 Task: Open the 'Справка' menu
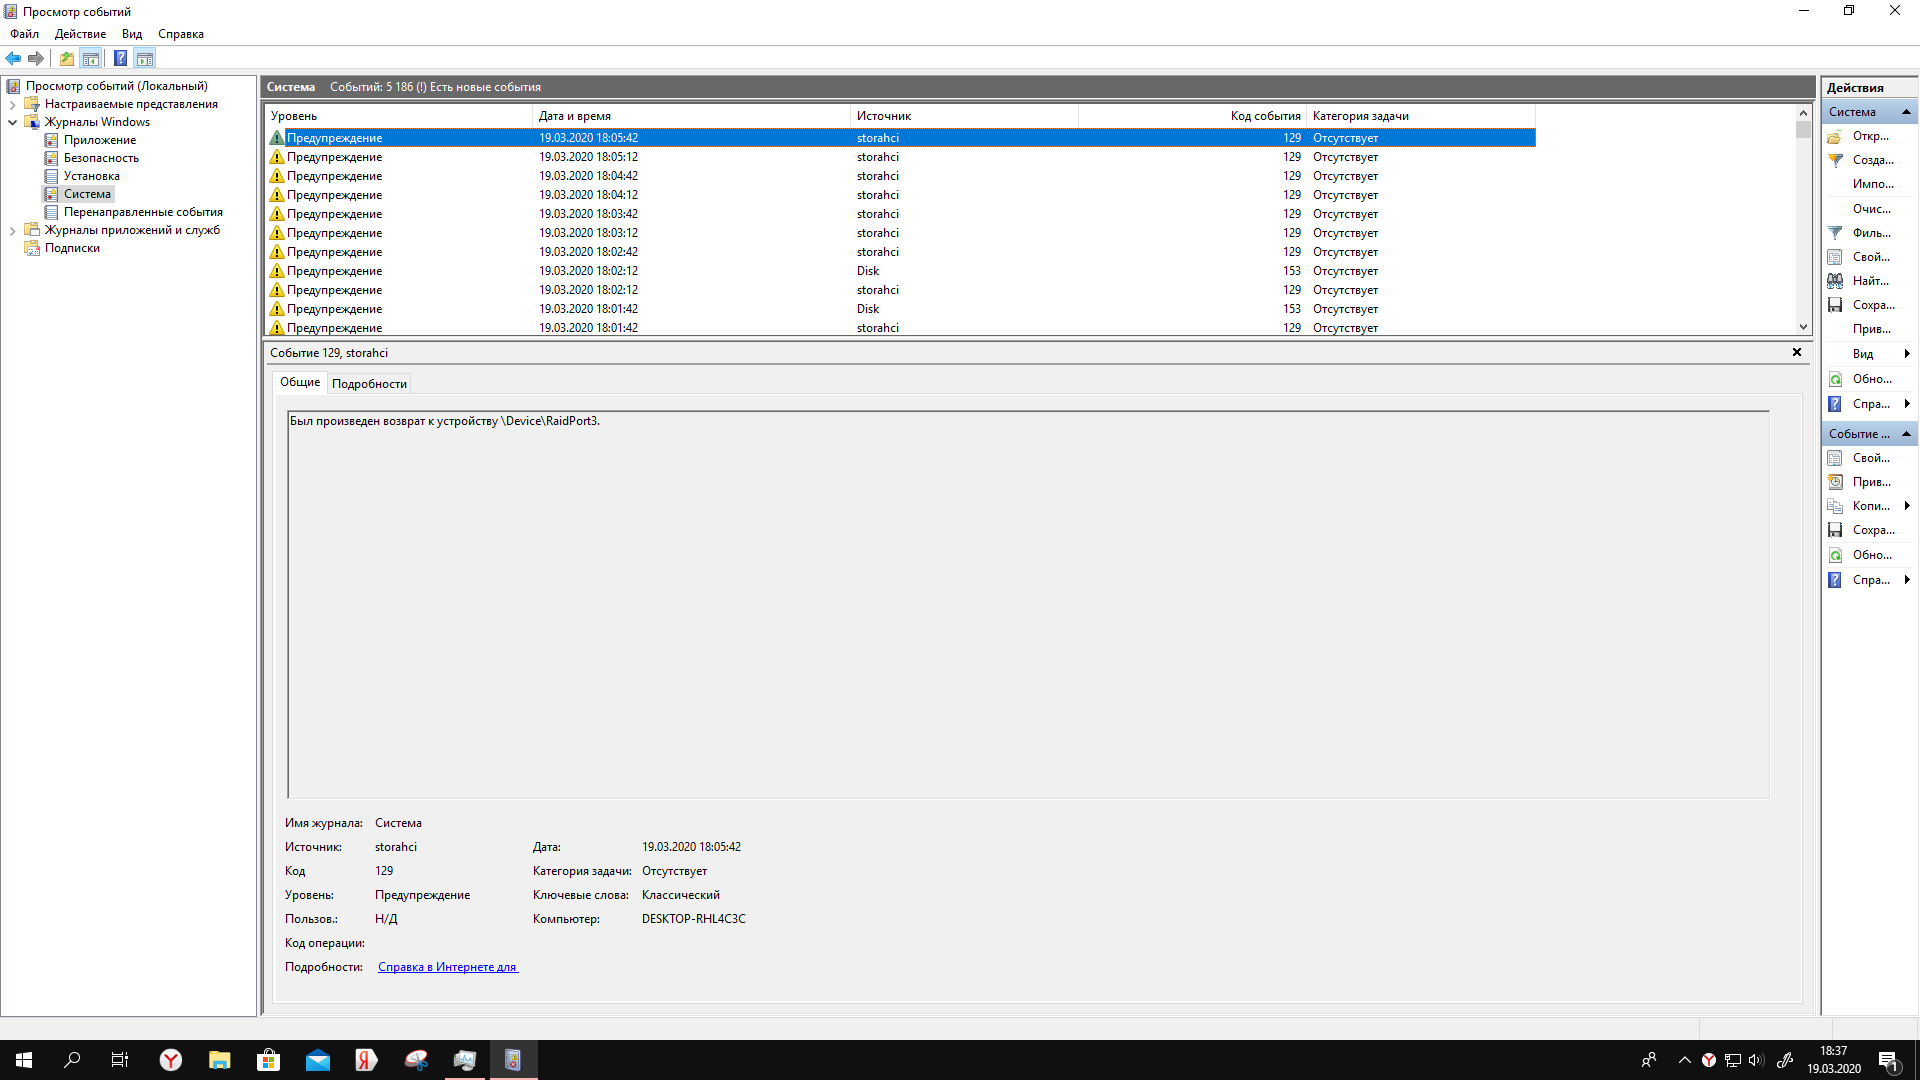[181, 34]
